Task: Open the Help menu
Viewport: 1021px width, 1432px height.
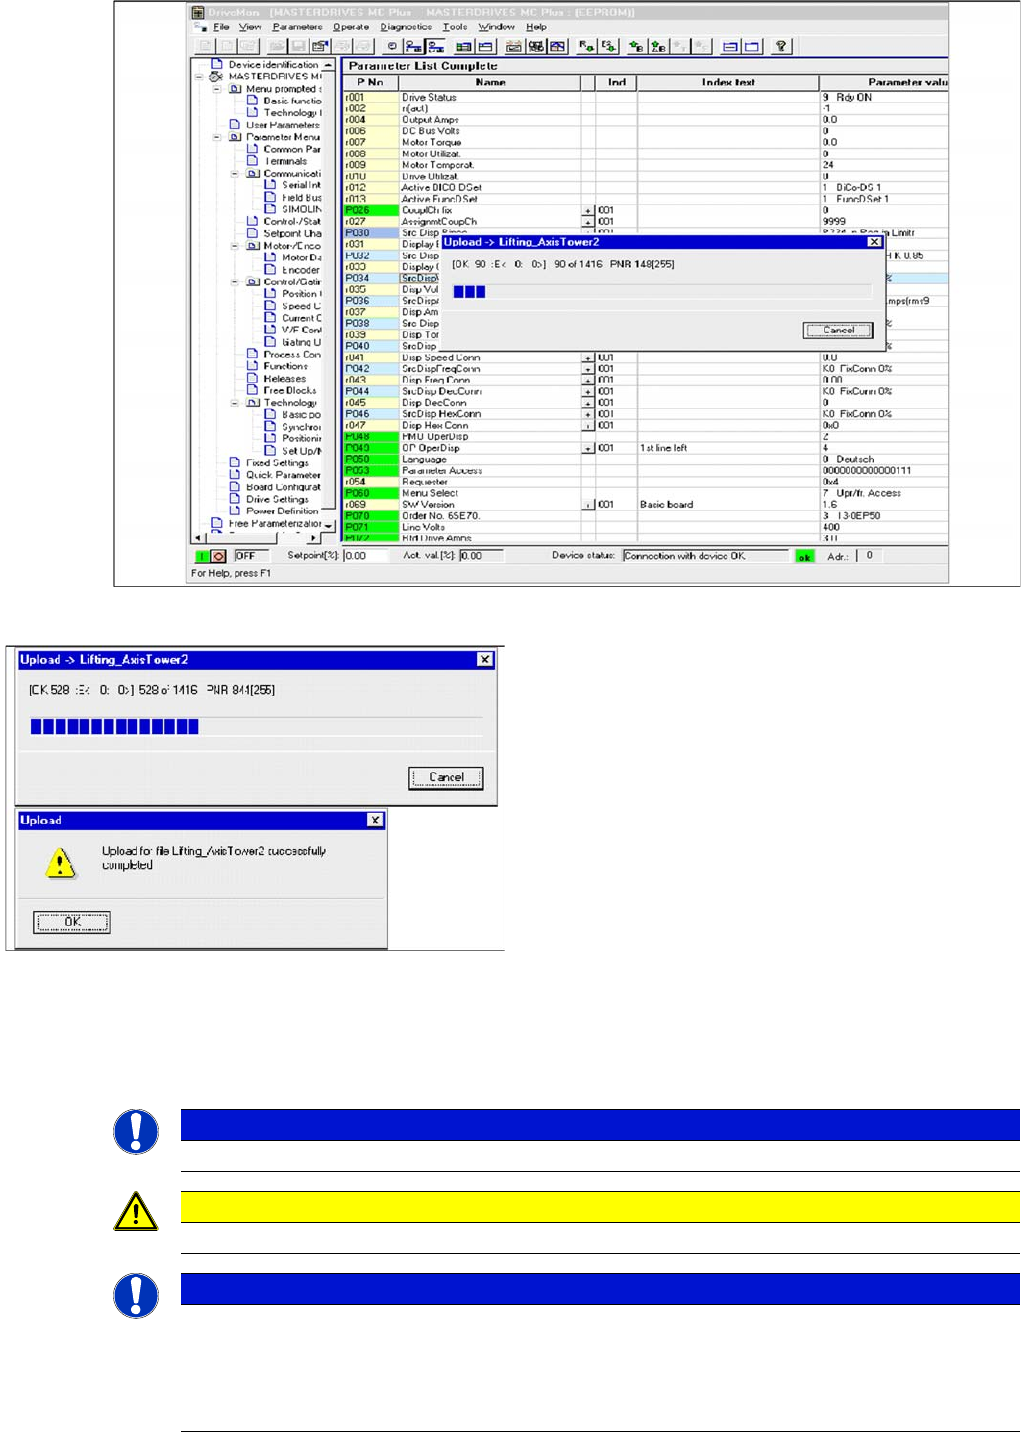Action: 537,27
